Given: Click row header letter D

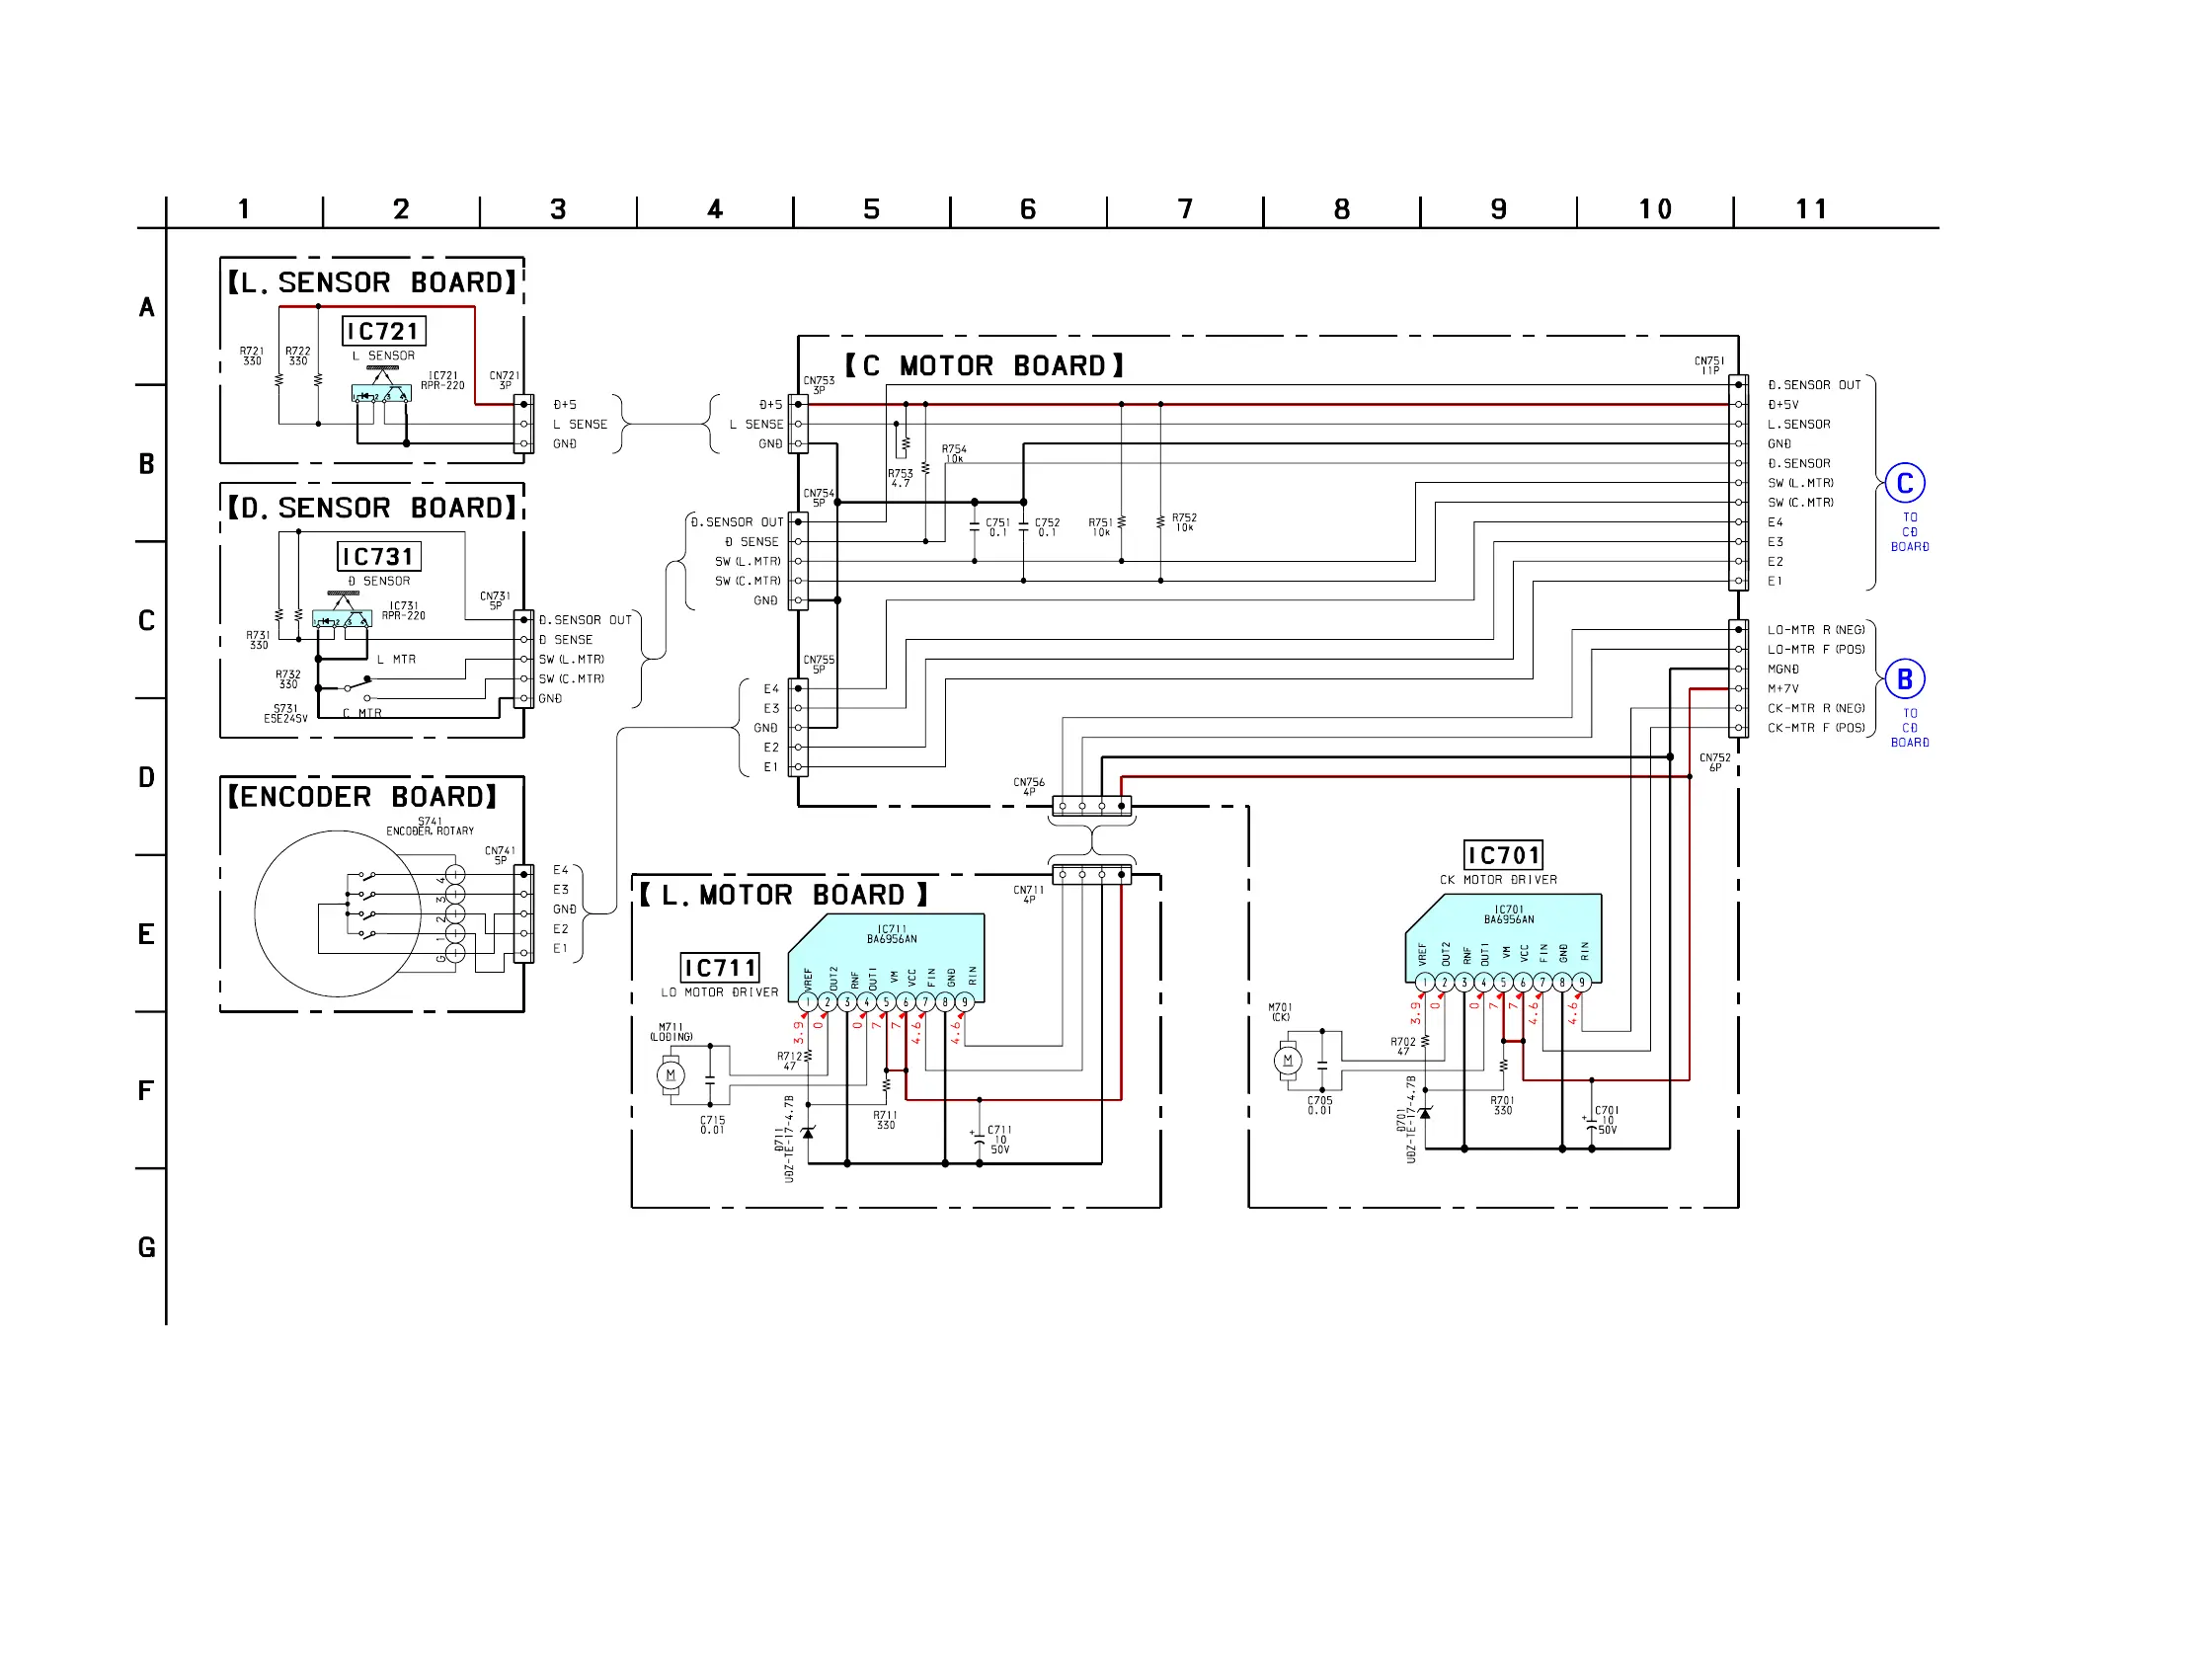Looking at the screenshot, I should tap(146, 777).
